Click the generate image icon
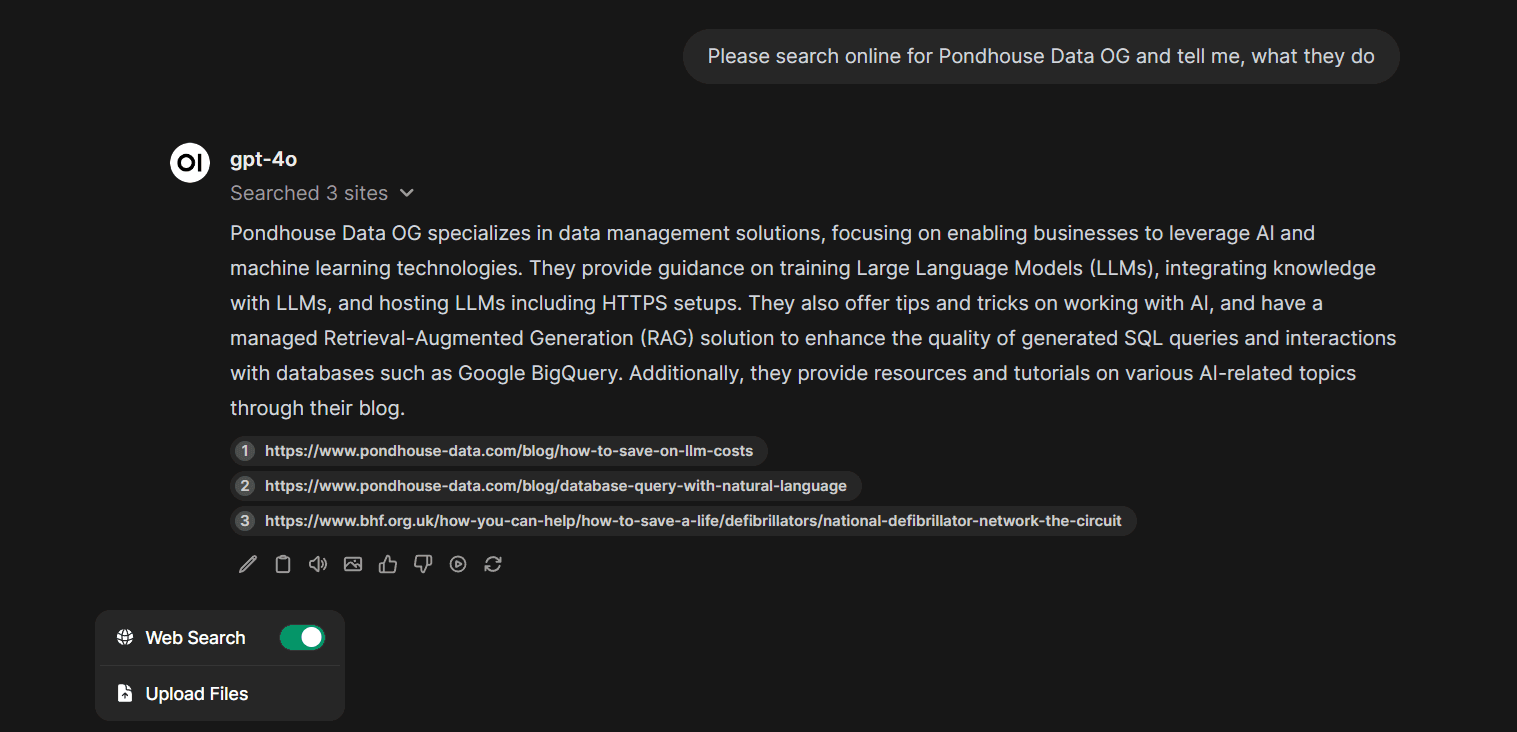Screen dimensions: 1517x732 [x=353, y=564]
